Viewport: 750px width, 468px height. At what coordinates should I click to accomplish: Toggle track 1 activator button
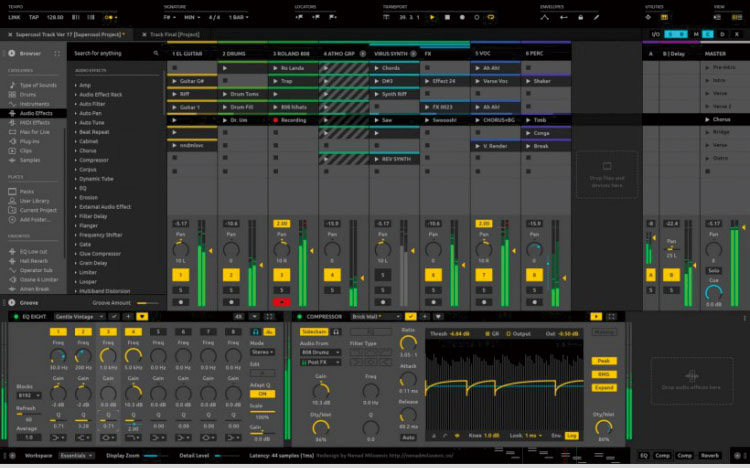[181, 274]
